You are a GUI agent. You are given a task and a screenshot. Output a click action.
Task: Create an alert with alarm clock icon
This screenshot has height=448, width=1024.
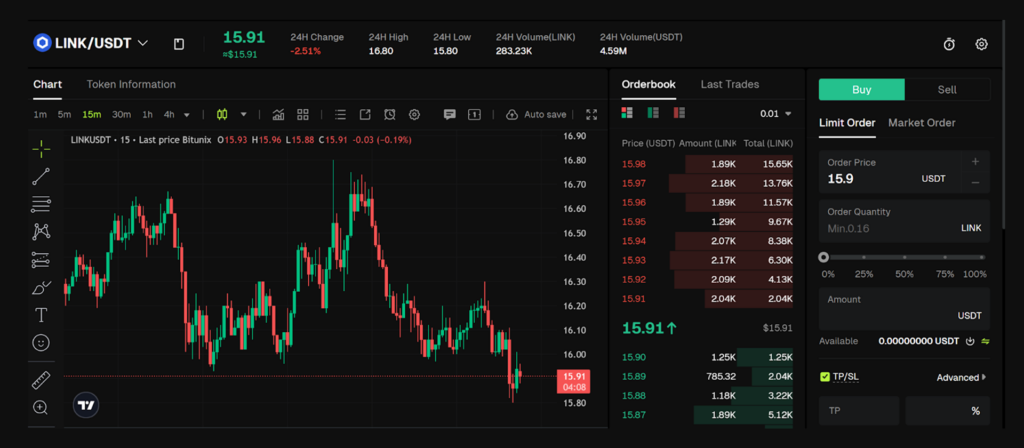(x=390, y=114)
